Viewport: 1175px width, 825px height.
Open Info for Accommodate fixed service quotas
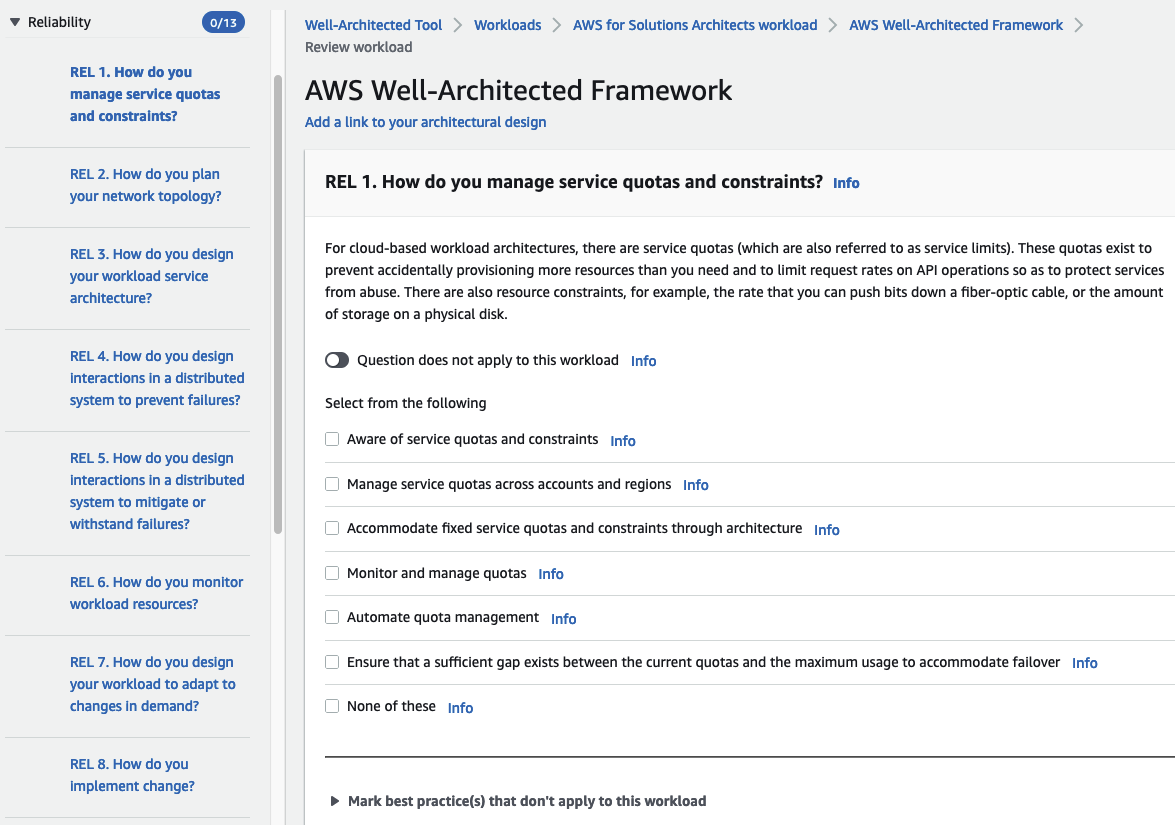(x=827, y=530)
